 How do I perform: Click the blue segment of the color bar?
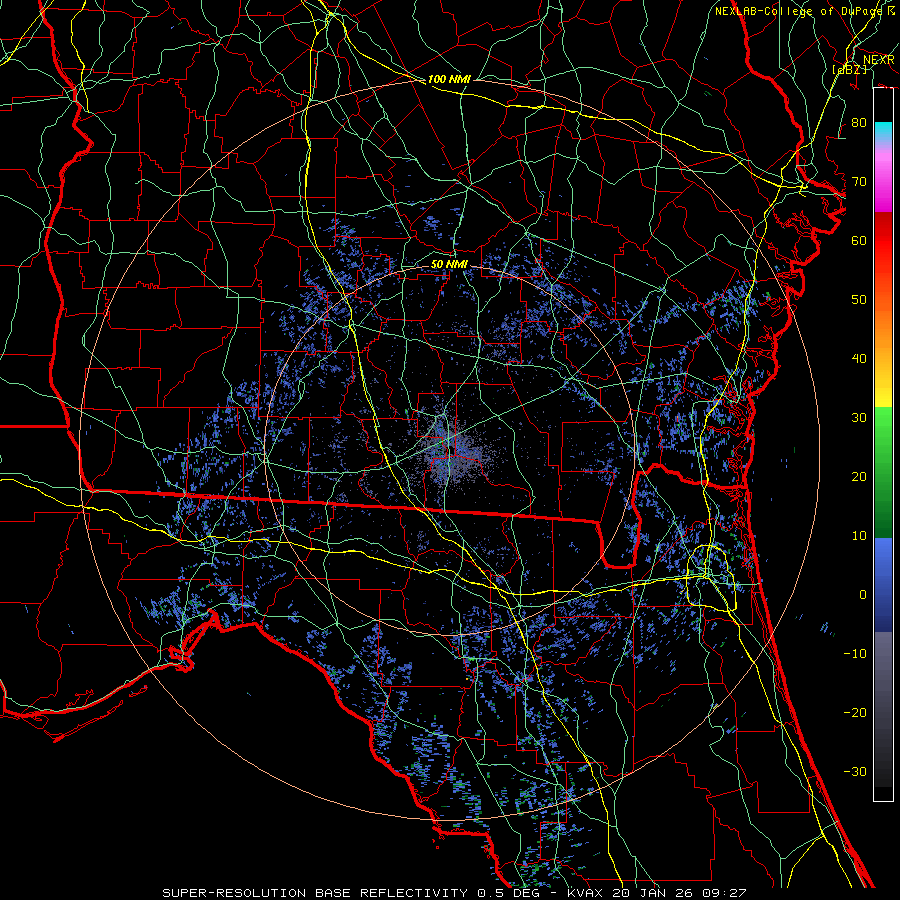pyautogui.click(x=883, y=585)
